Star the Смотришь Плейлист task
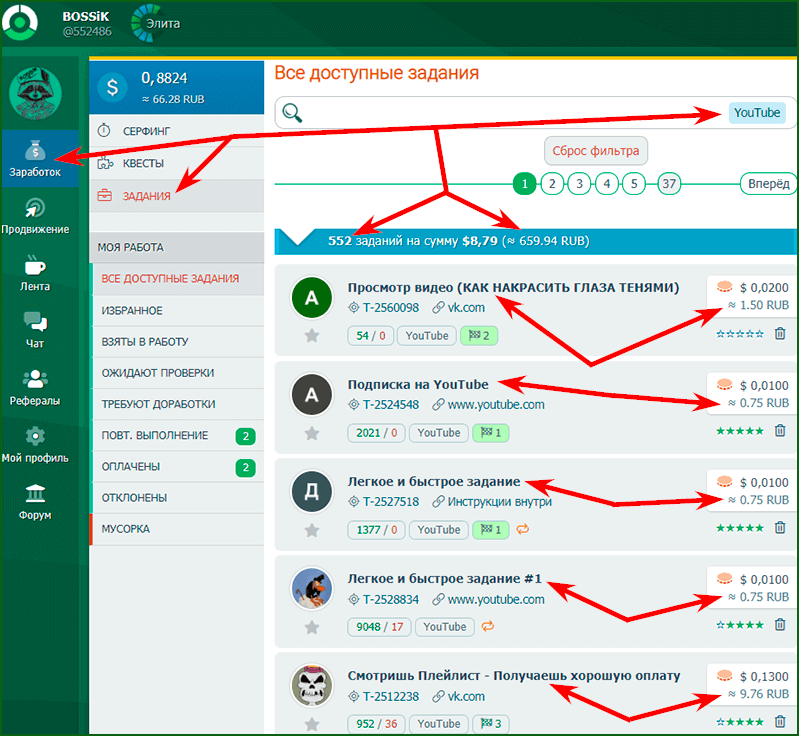The width and height of the screenshot is (799, 736). click(312, 724)
